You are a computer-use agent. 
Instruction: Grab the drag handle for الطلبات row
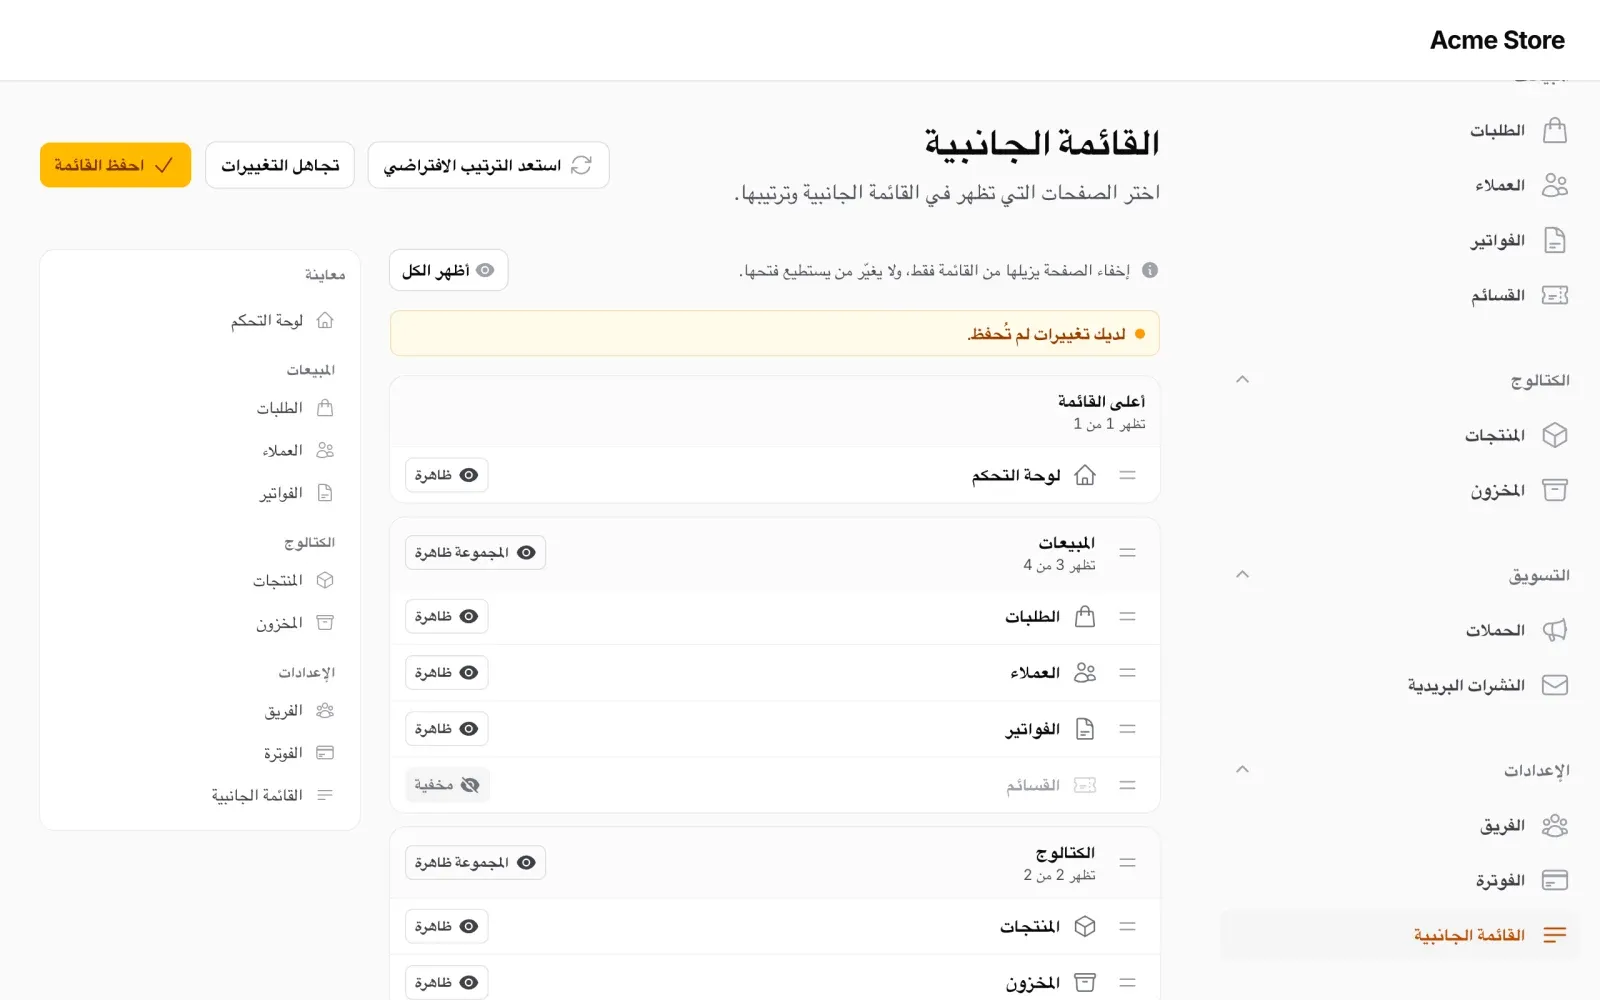pos(1127,617)
